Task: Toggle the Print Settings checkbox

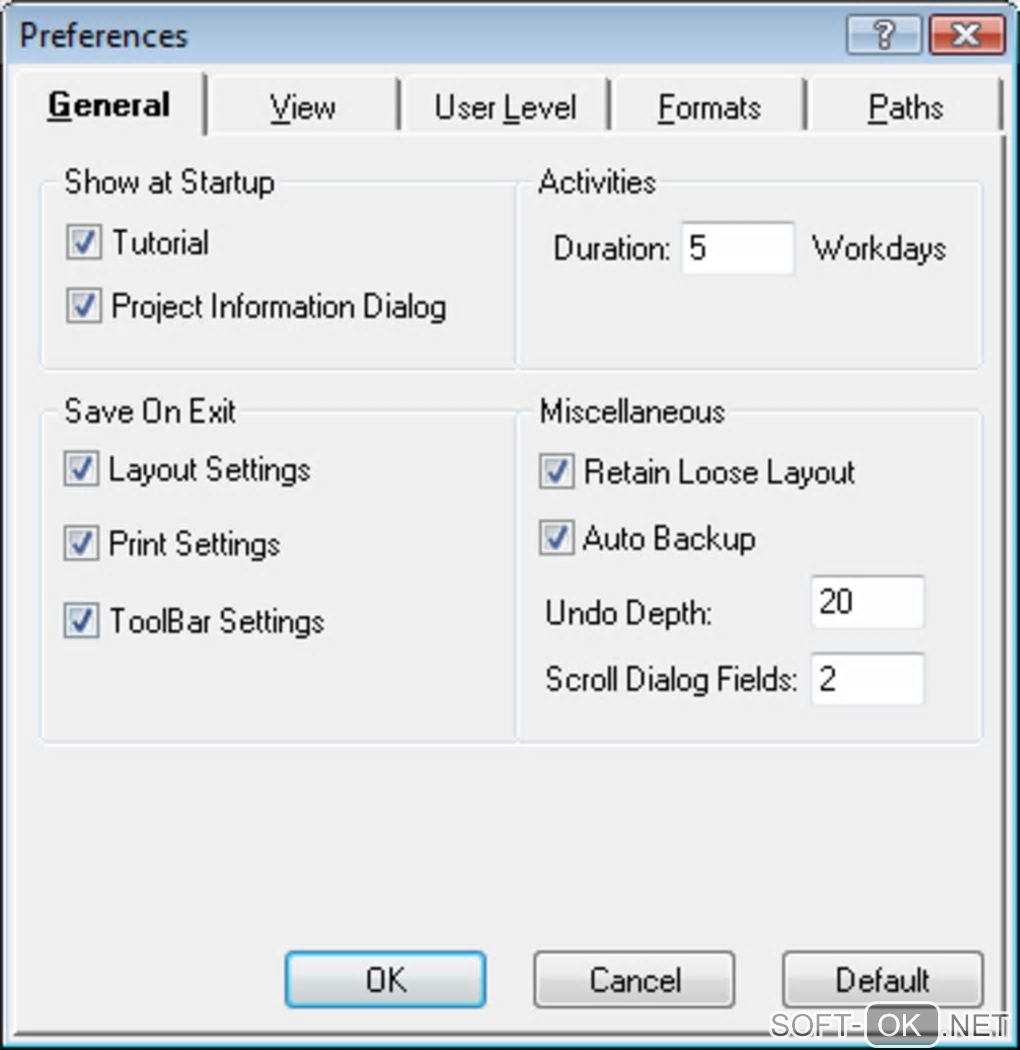Action: [x=81, y=544]
